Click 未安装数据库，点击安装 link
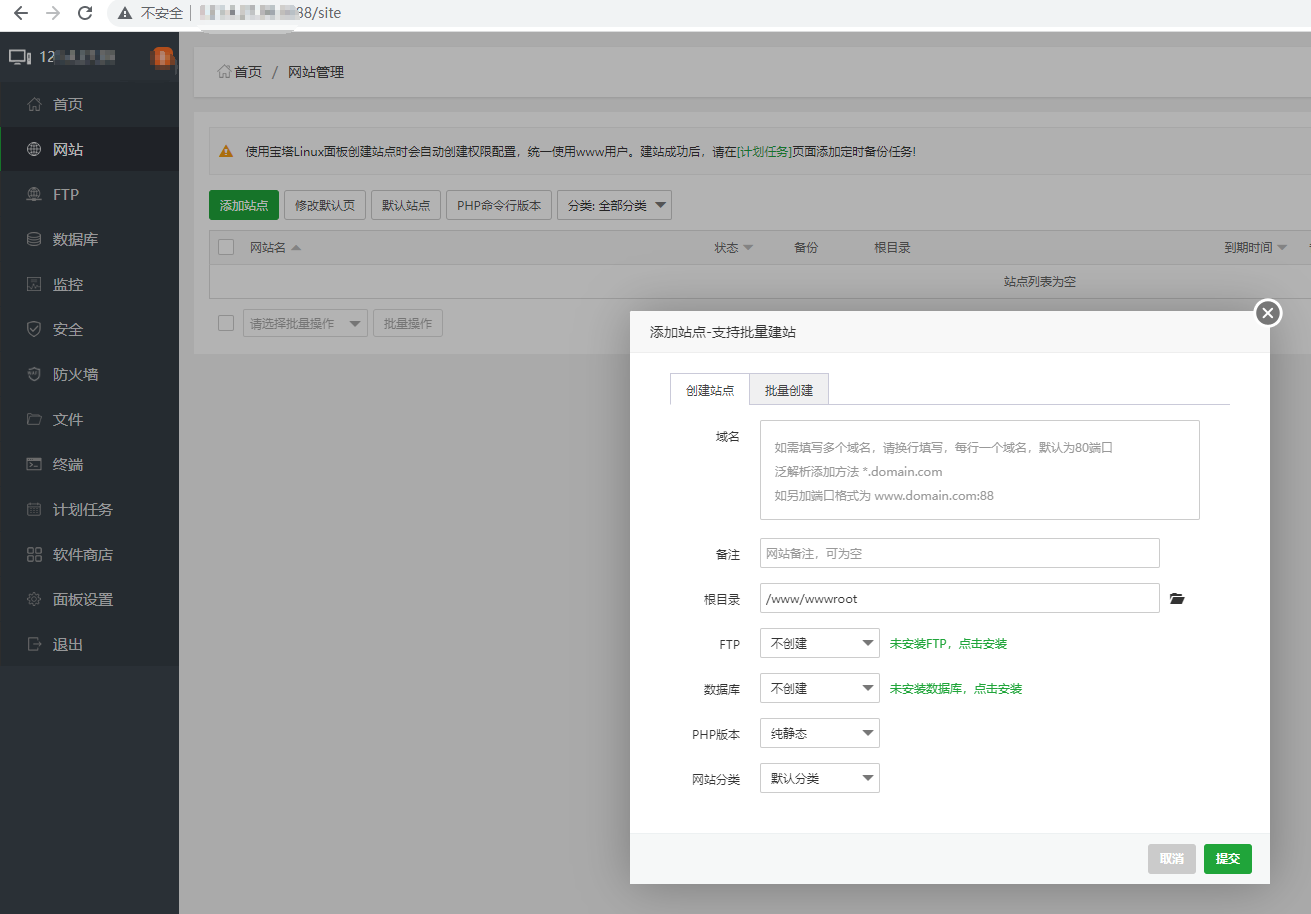The image size is (1311, 914). (x=956, y=689)
